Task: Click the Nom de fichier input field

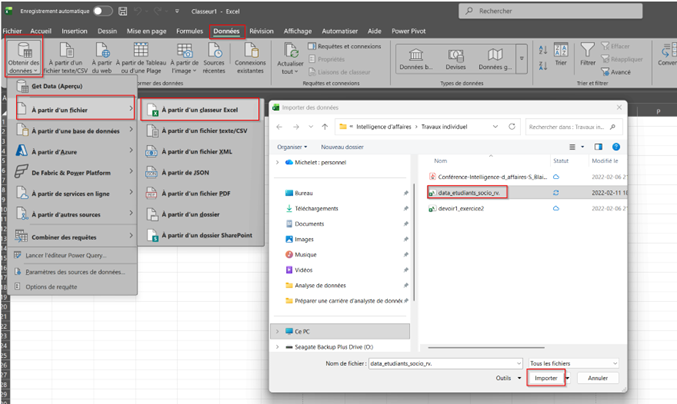Action: point(440,364)
